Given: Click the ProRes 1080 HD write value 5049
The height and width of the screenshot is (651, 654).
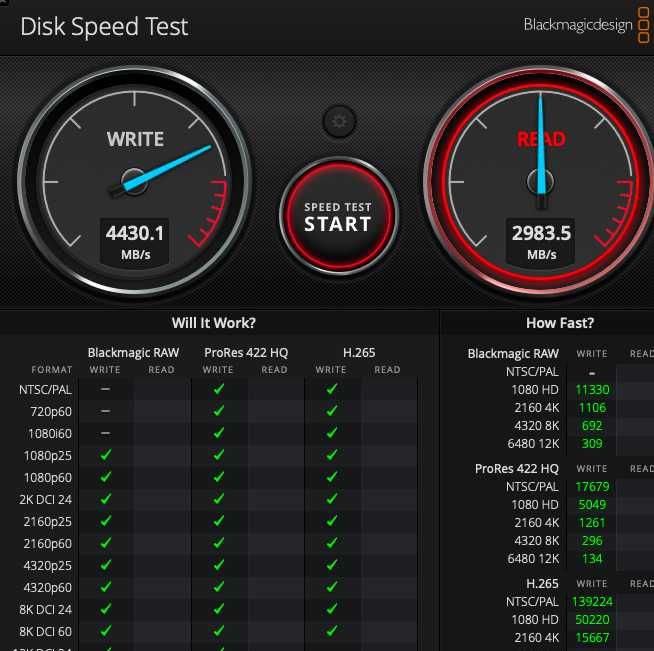Looking at the screenshot, I should point(592,505).
